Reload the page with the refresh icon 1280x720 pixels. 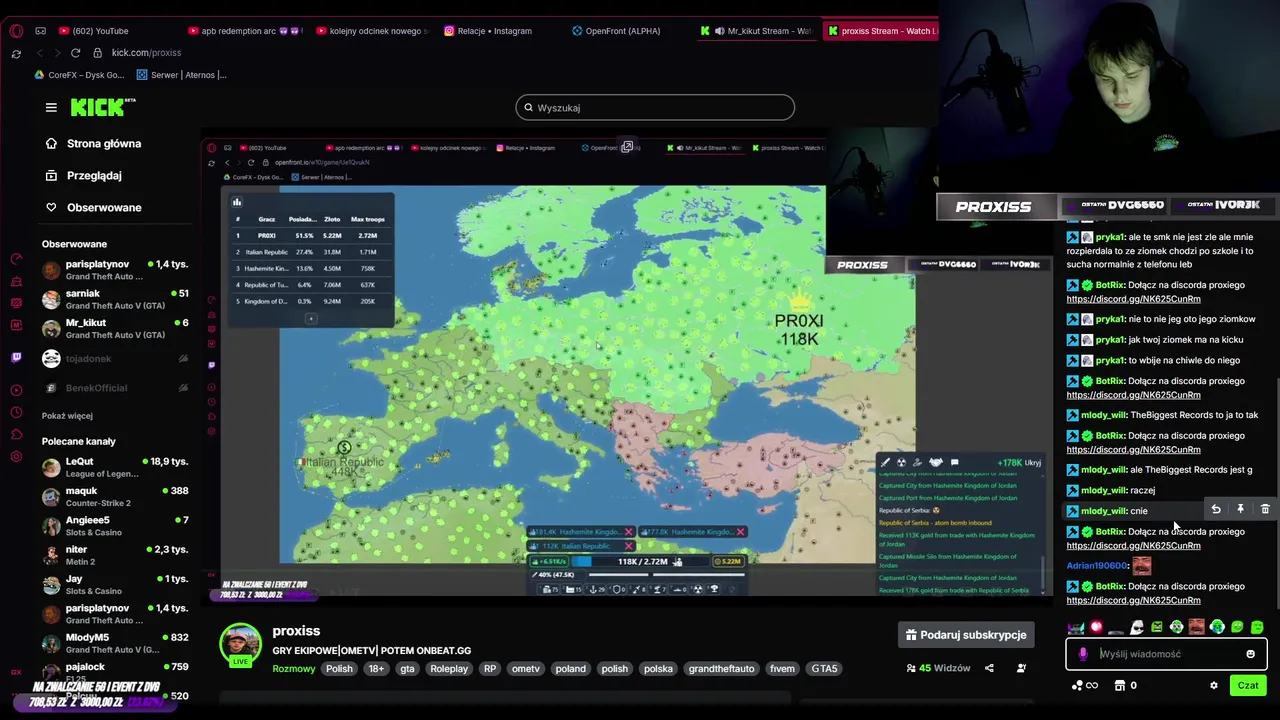(75, 53)
